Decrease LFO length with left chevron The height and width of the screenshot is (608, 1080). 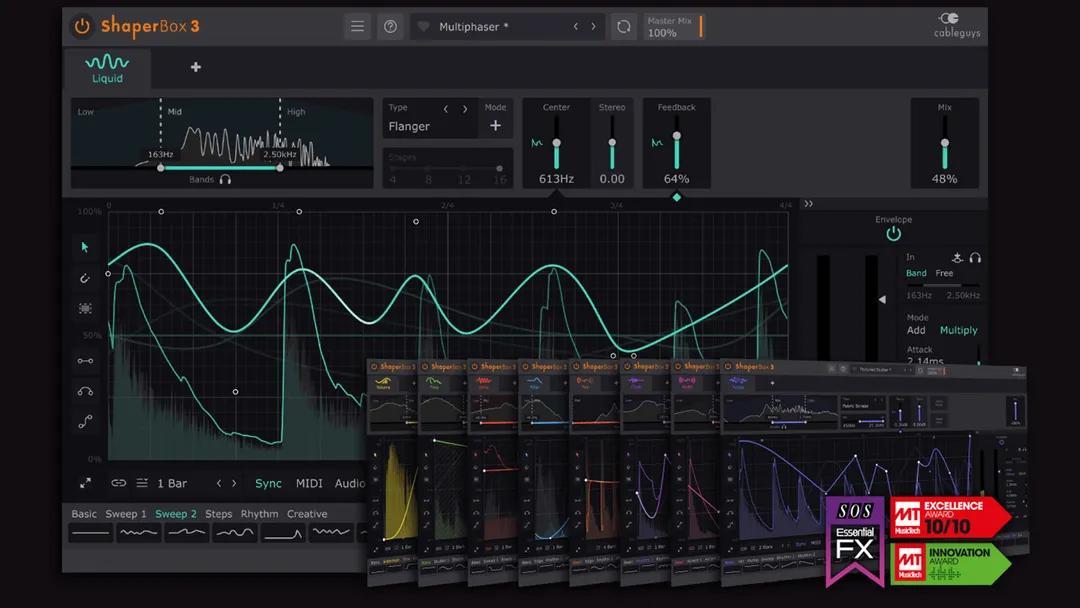(219, 483)
